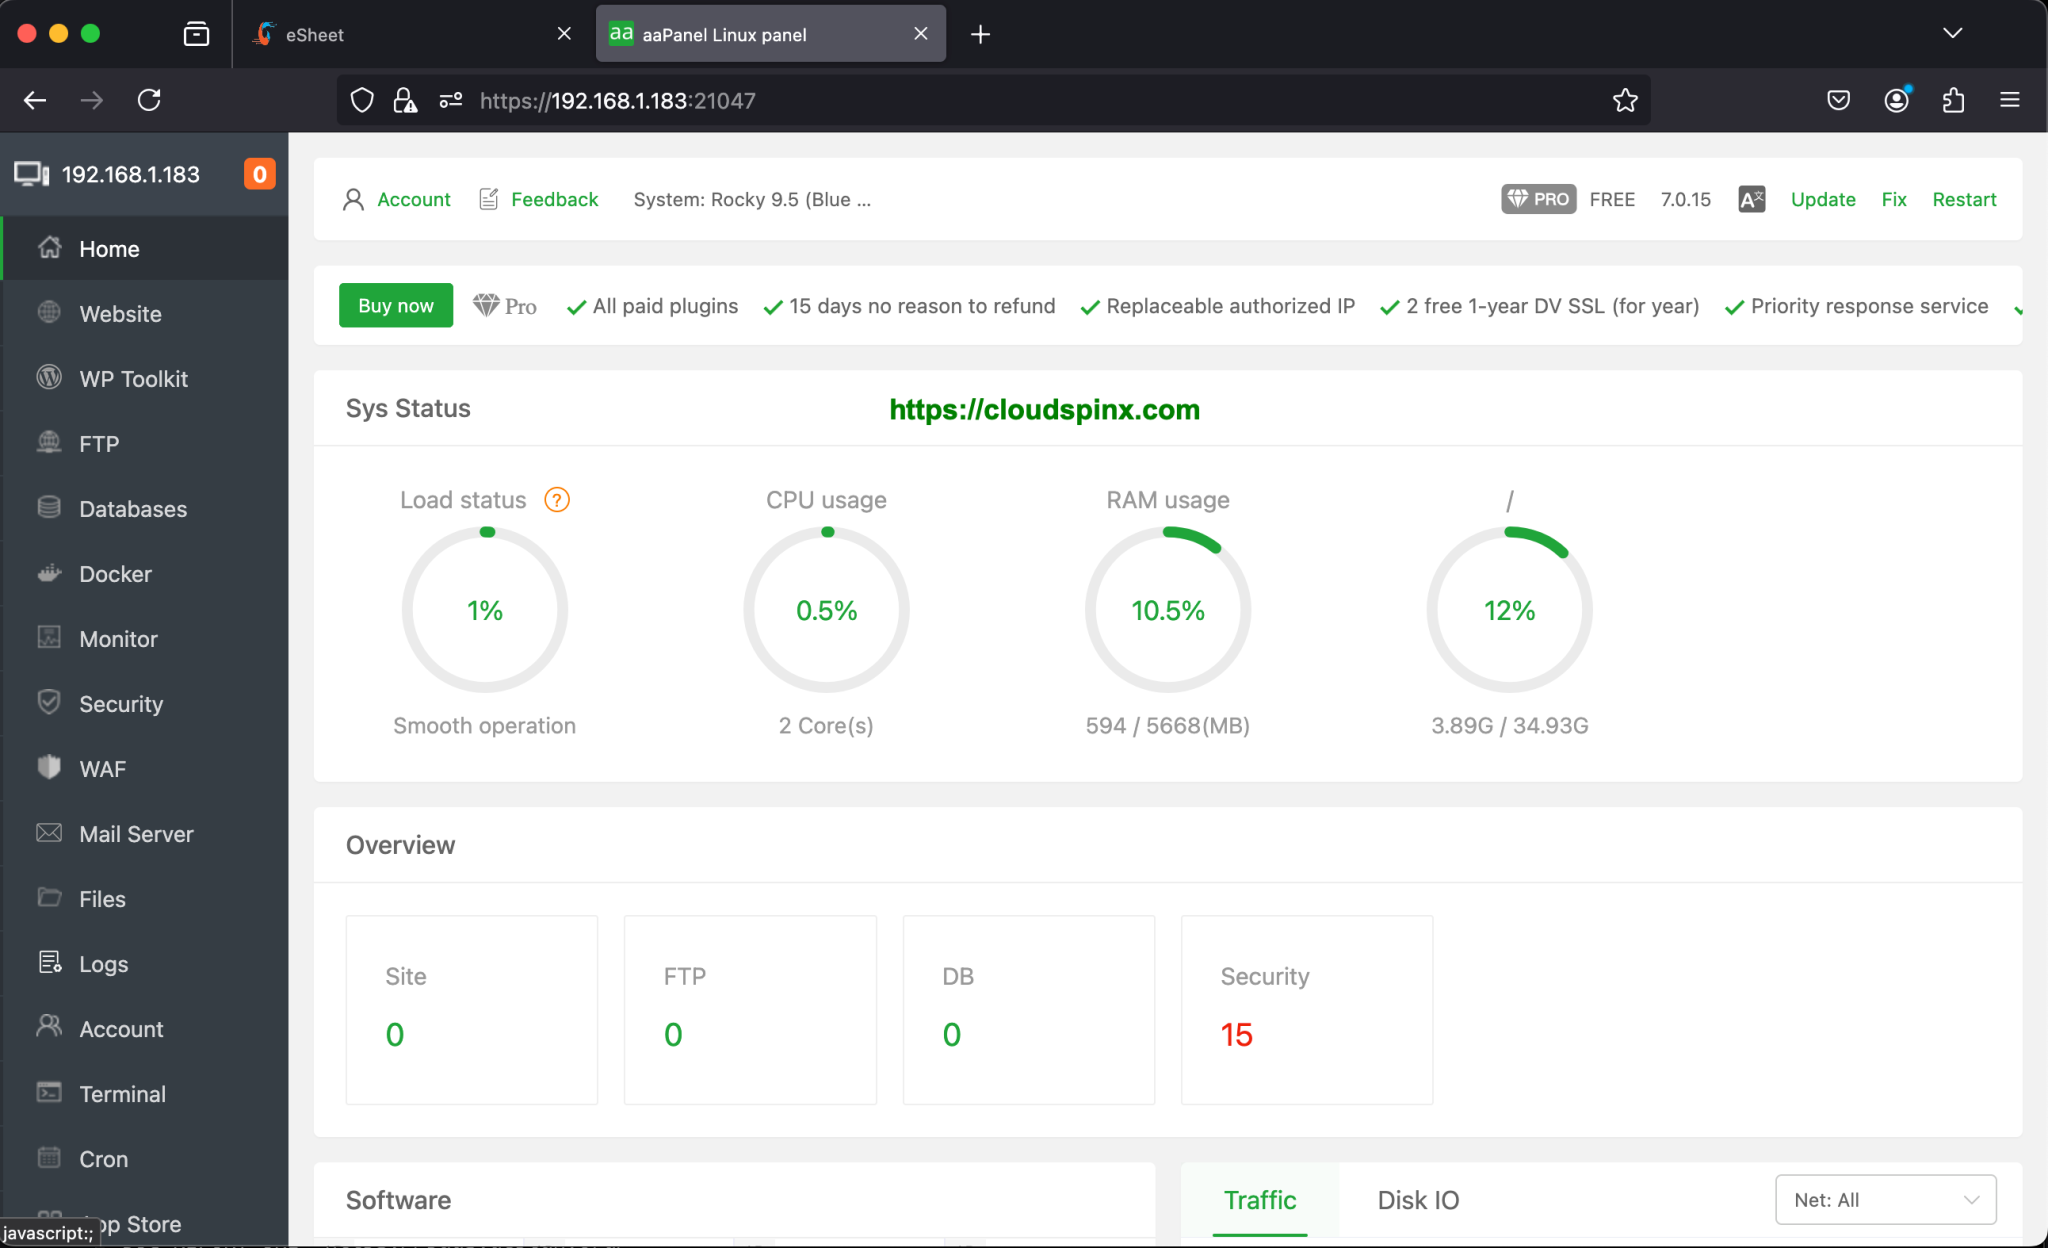Image resolution: width=2048 pixels, height=1248 pixels.
Task: Open the Docker section from the sidebar
Action: point(117,573)
